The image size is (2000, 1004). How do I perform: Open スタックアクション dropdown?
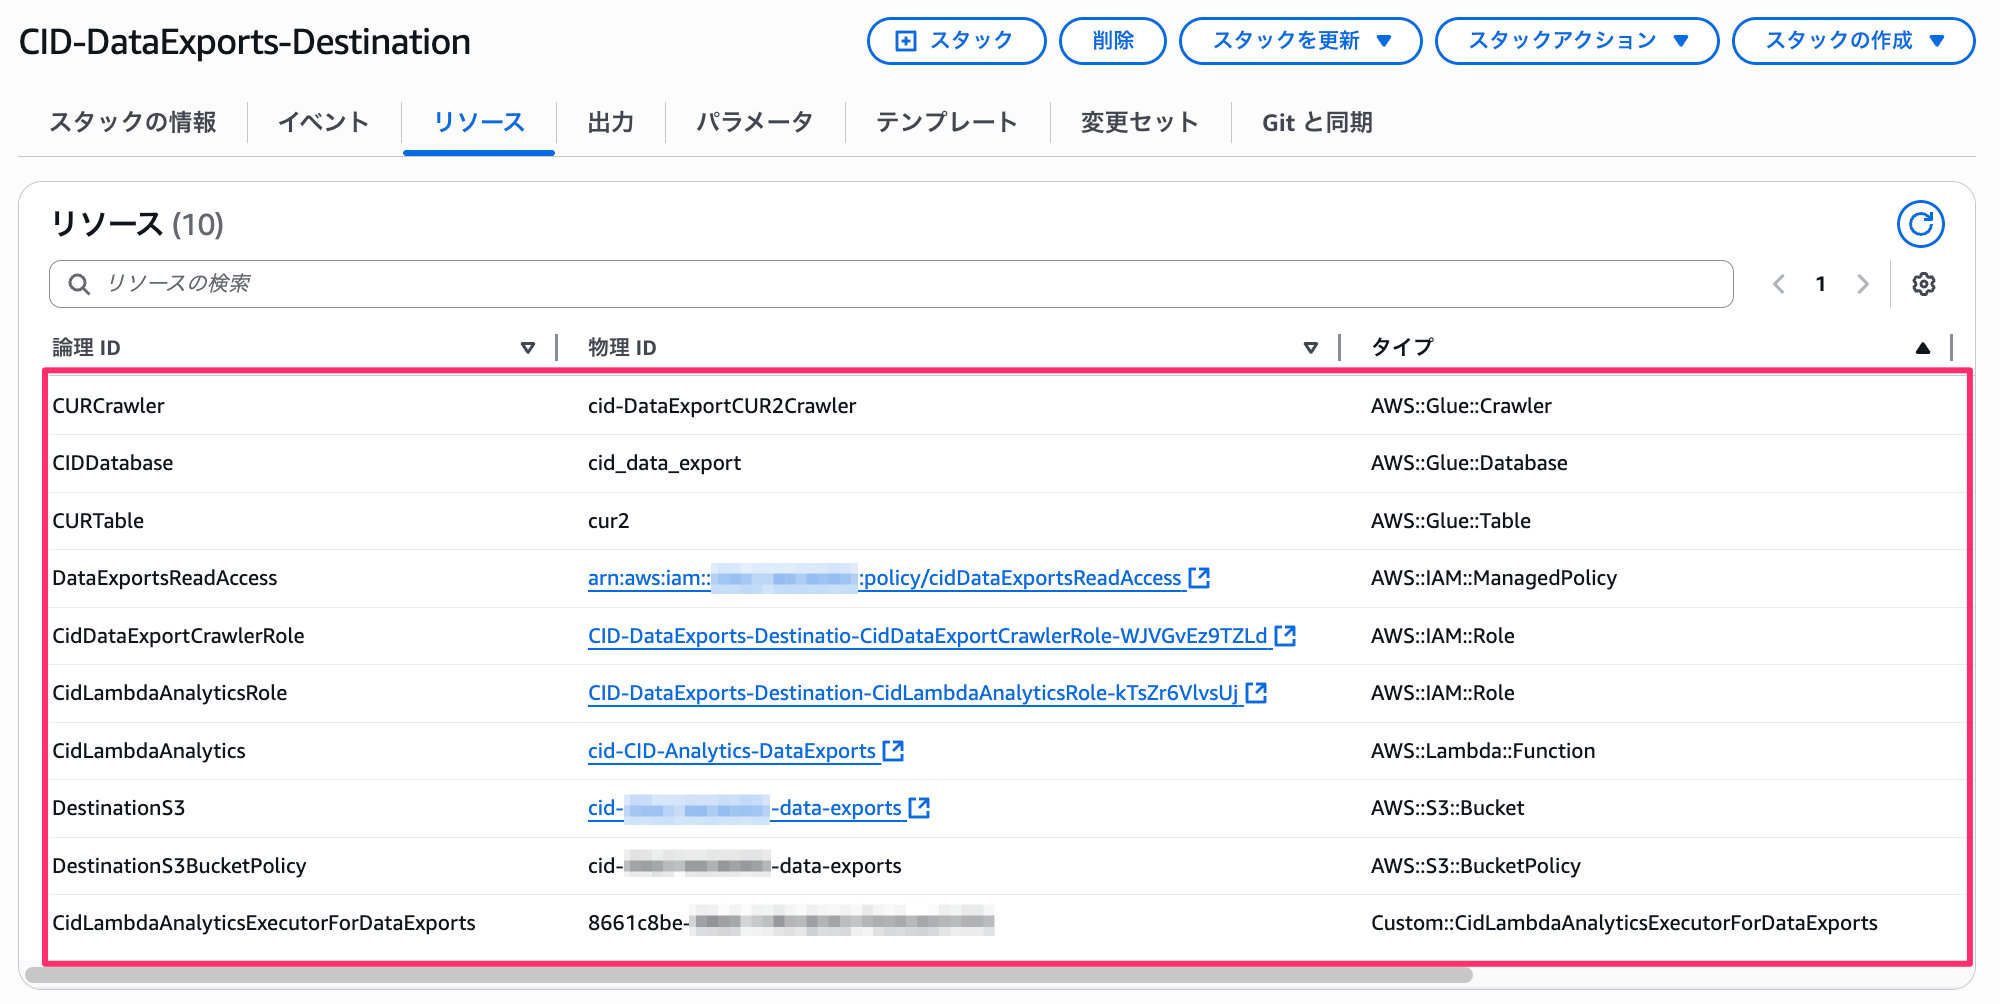point(1577,41)
